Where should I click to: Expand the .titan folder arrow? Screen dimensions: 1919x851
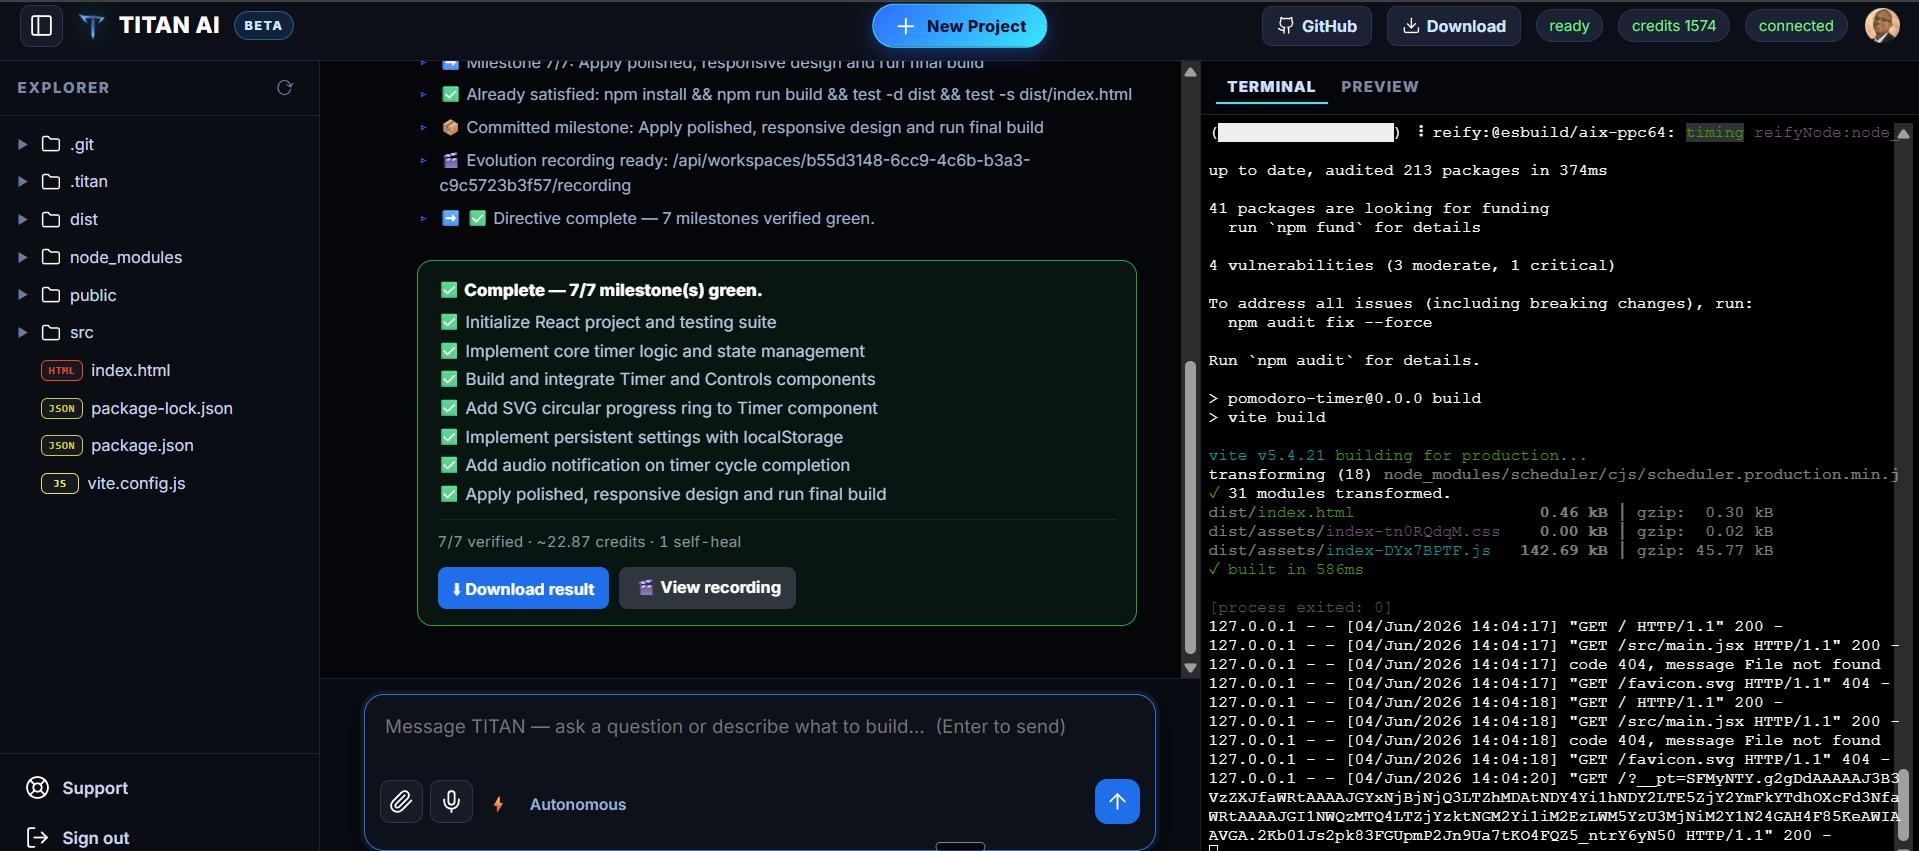point(22,181)
